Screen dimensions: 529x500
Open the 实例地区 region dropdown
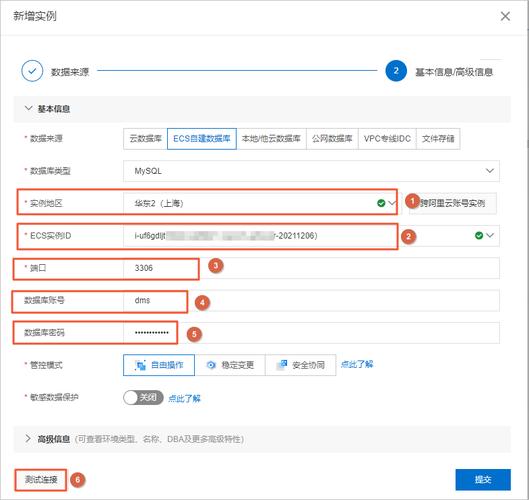260,203
